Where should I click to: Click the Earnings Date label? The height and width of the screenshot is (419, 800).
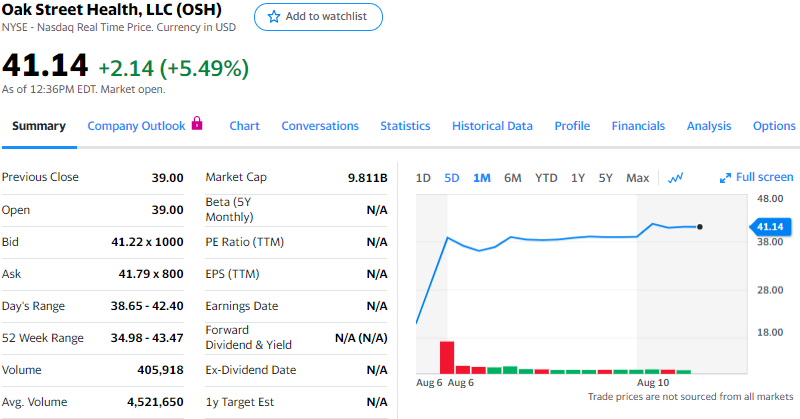pyautogui.click(x=242, y=306)
